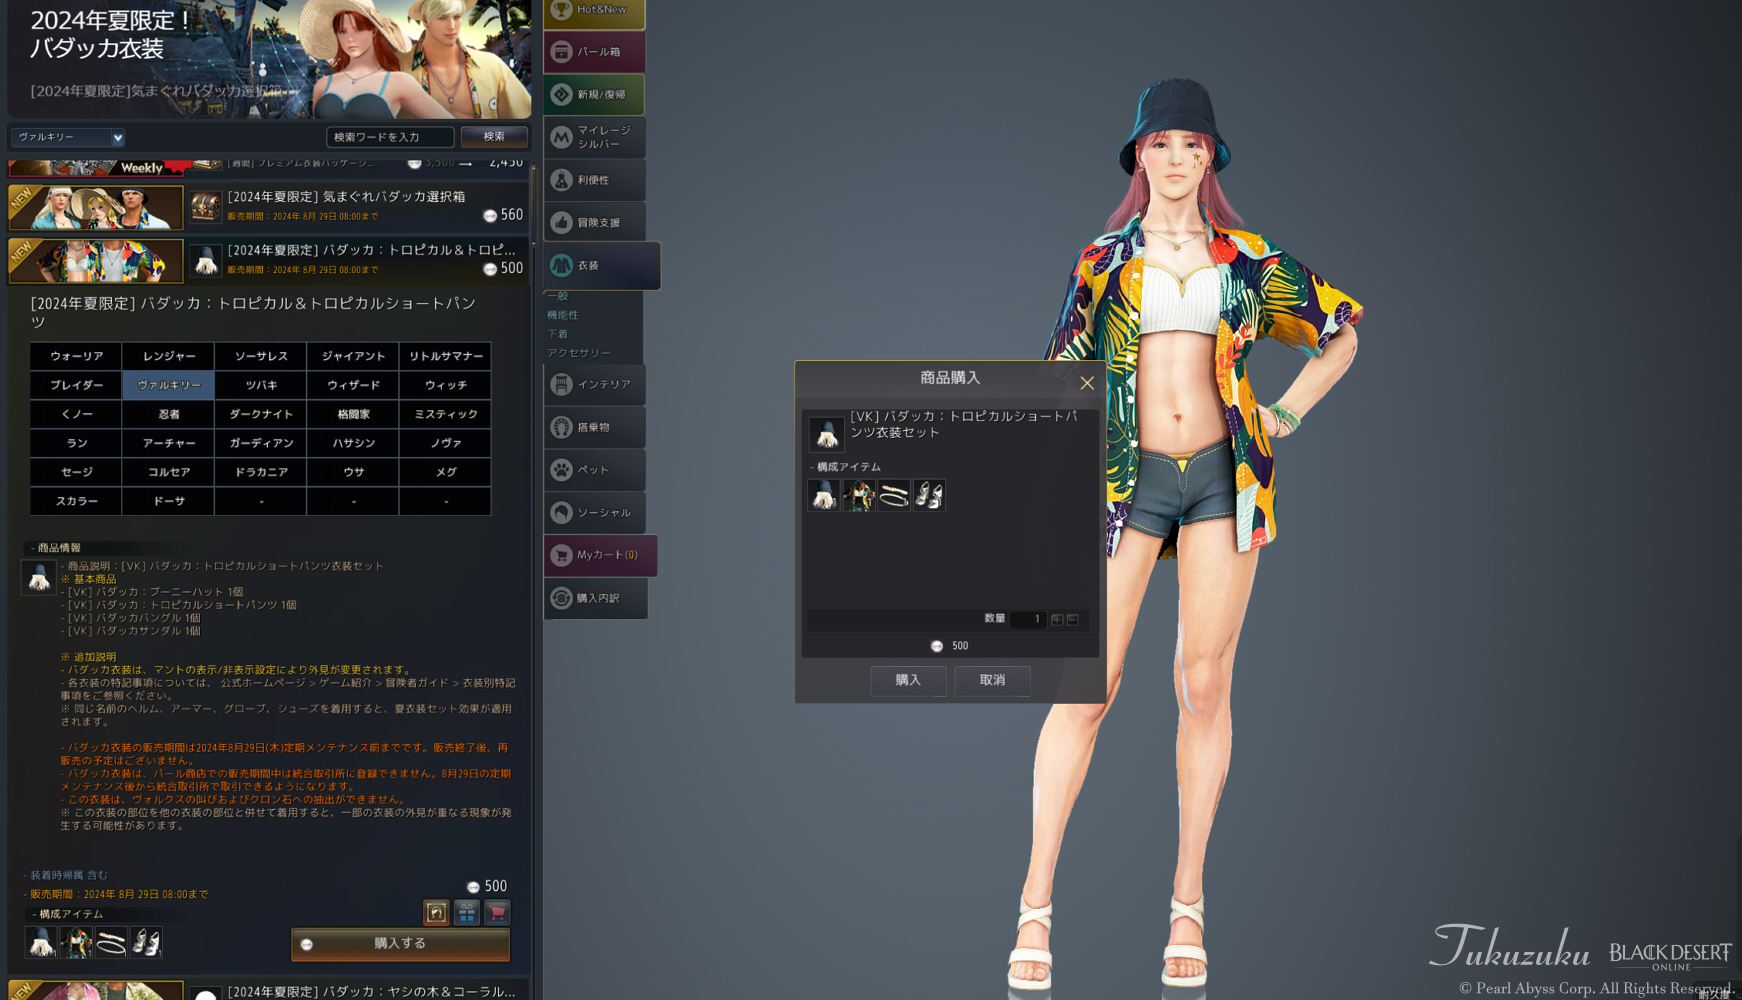The width and height of the screenshot is (1742, 1000).
Task: Click the bangle icon in 商品購入 dialog
Action: coord(894,495)
